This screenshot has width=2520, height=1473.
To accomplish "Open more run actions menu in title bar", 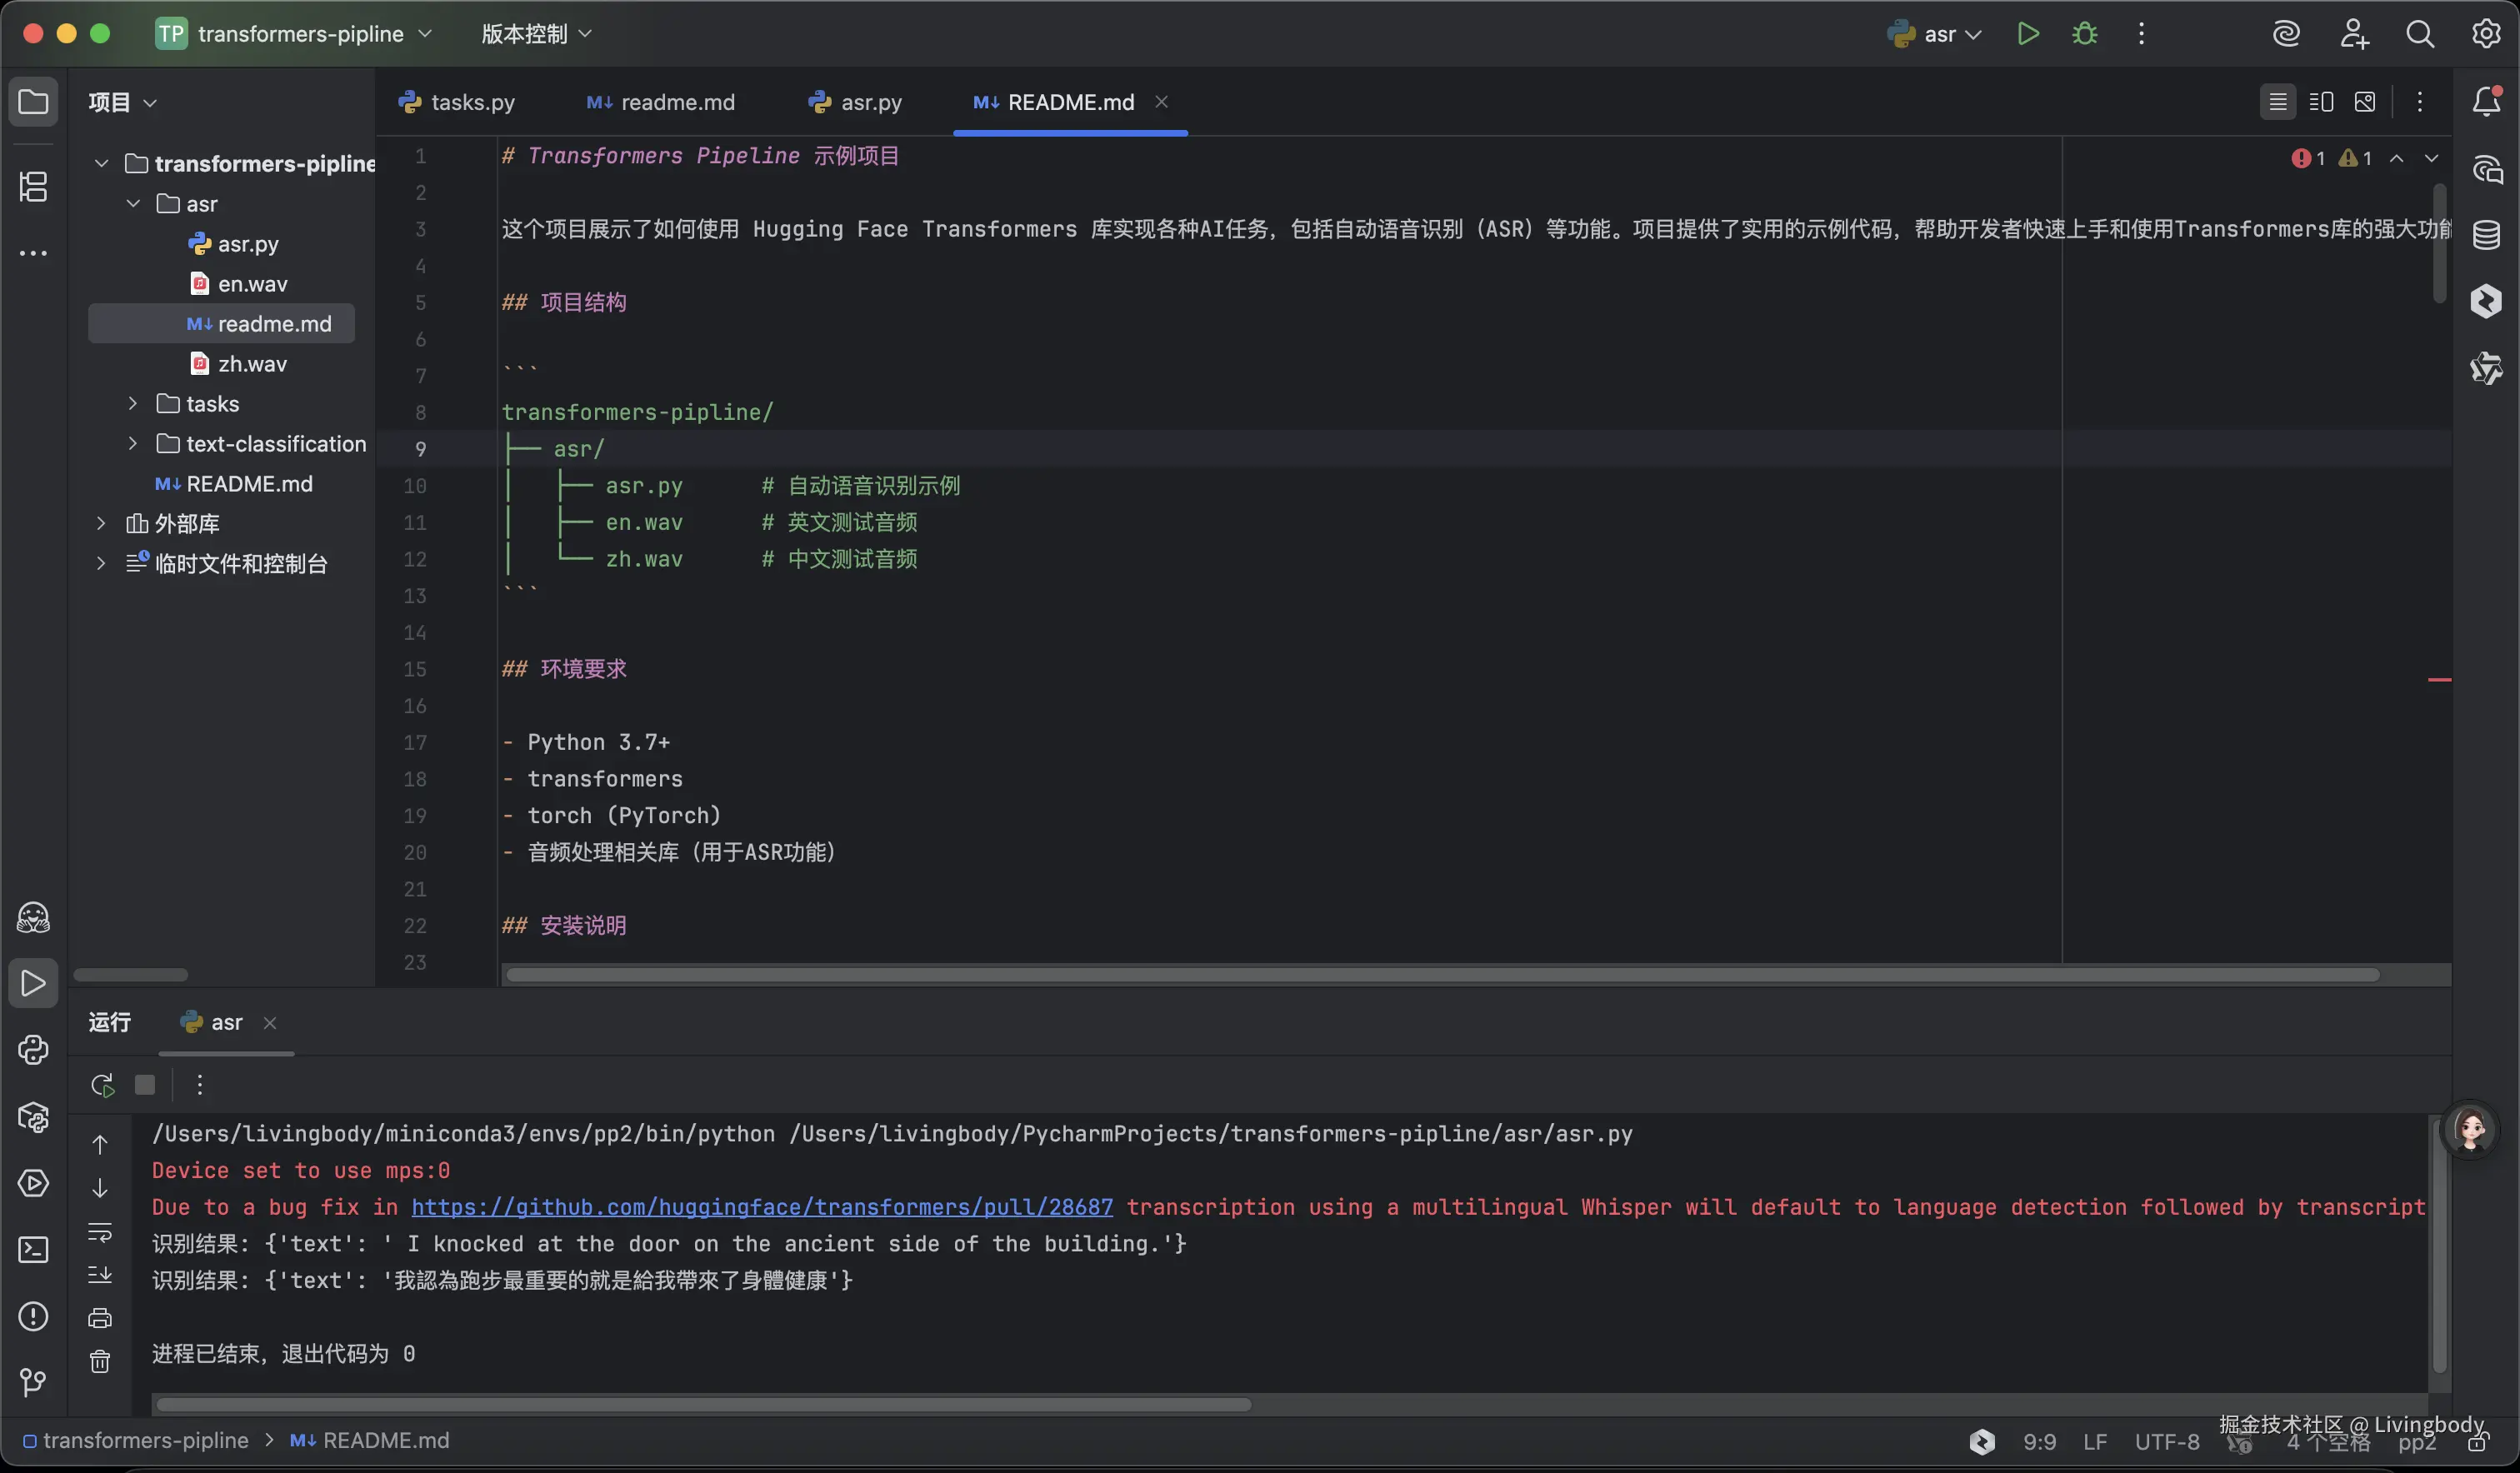I will click(2141, 34).
